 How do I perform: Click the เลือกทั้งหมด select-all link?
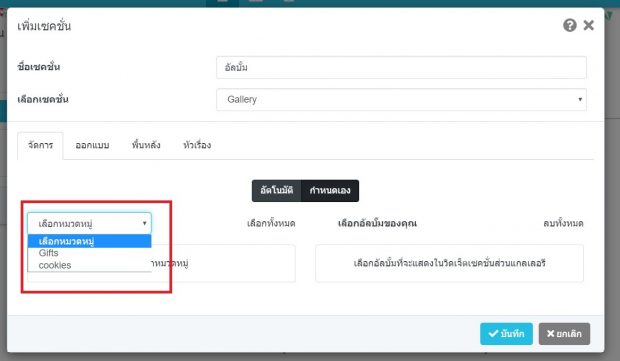(x=271, y=223)
